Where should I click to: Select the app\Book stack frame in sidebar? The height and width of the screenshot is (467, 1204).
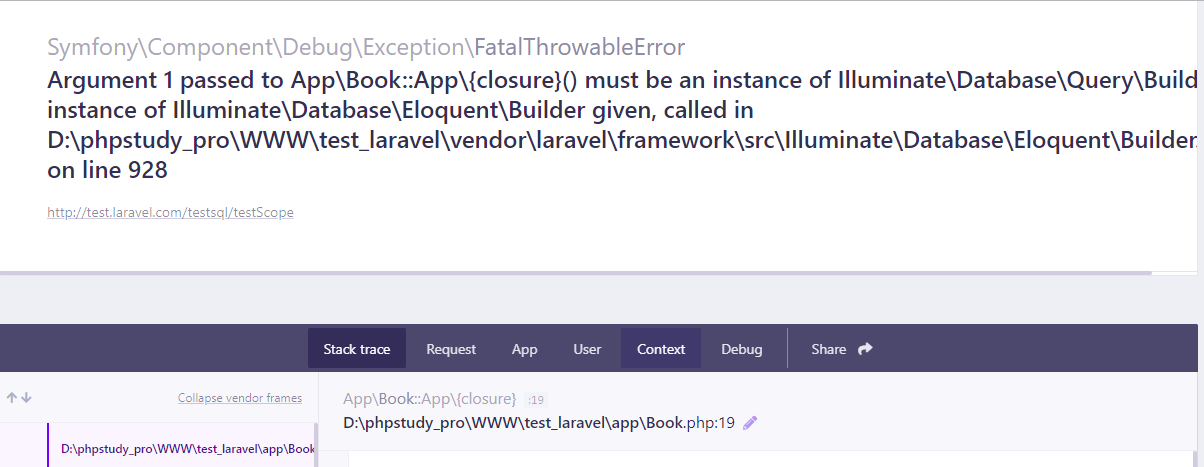pyautogui.click(x=187, y=449)
